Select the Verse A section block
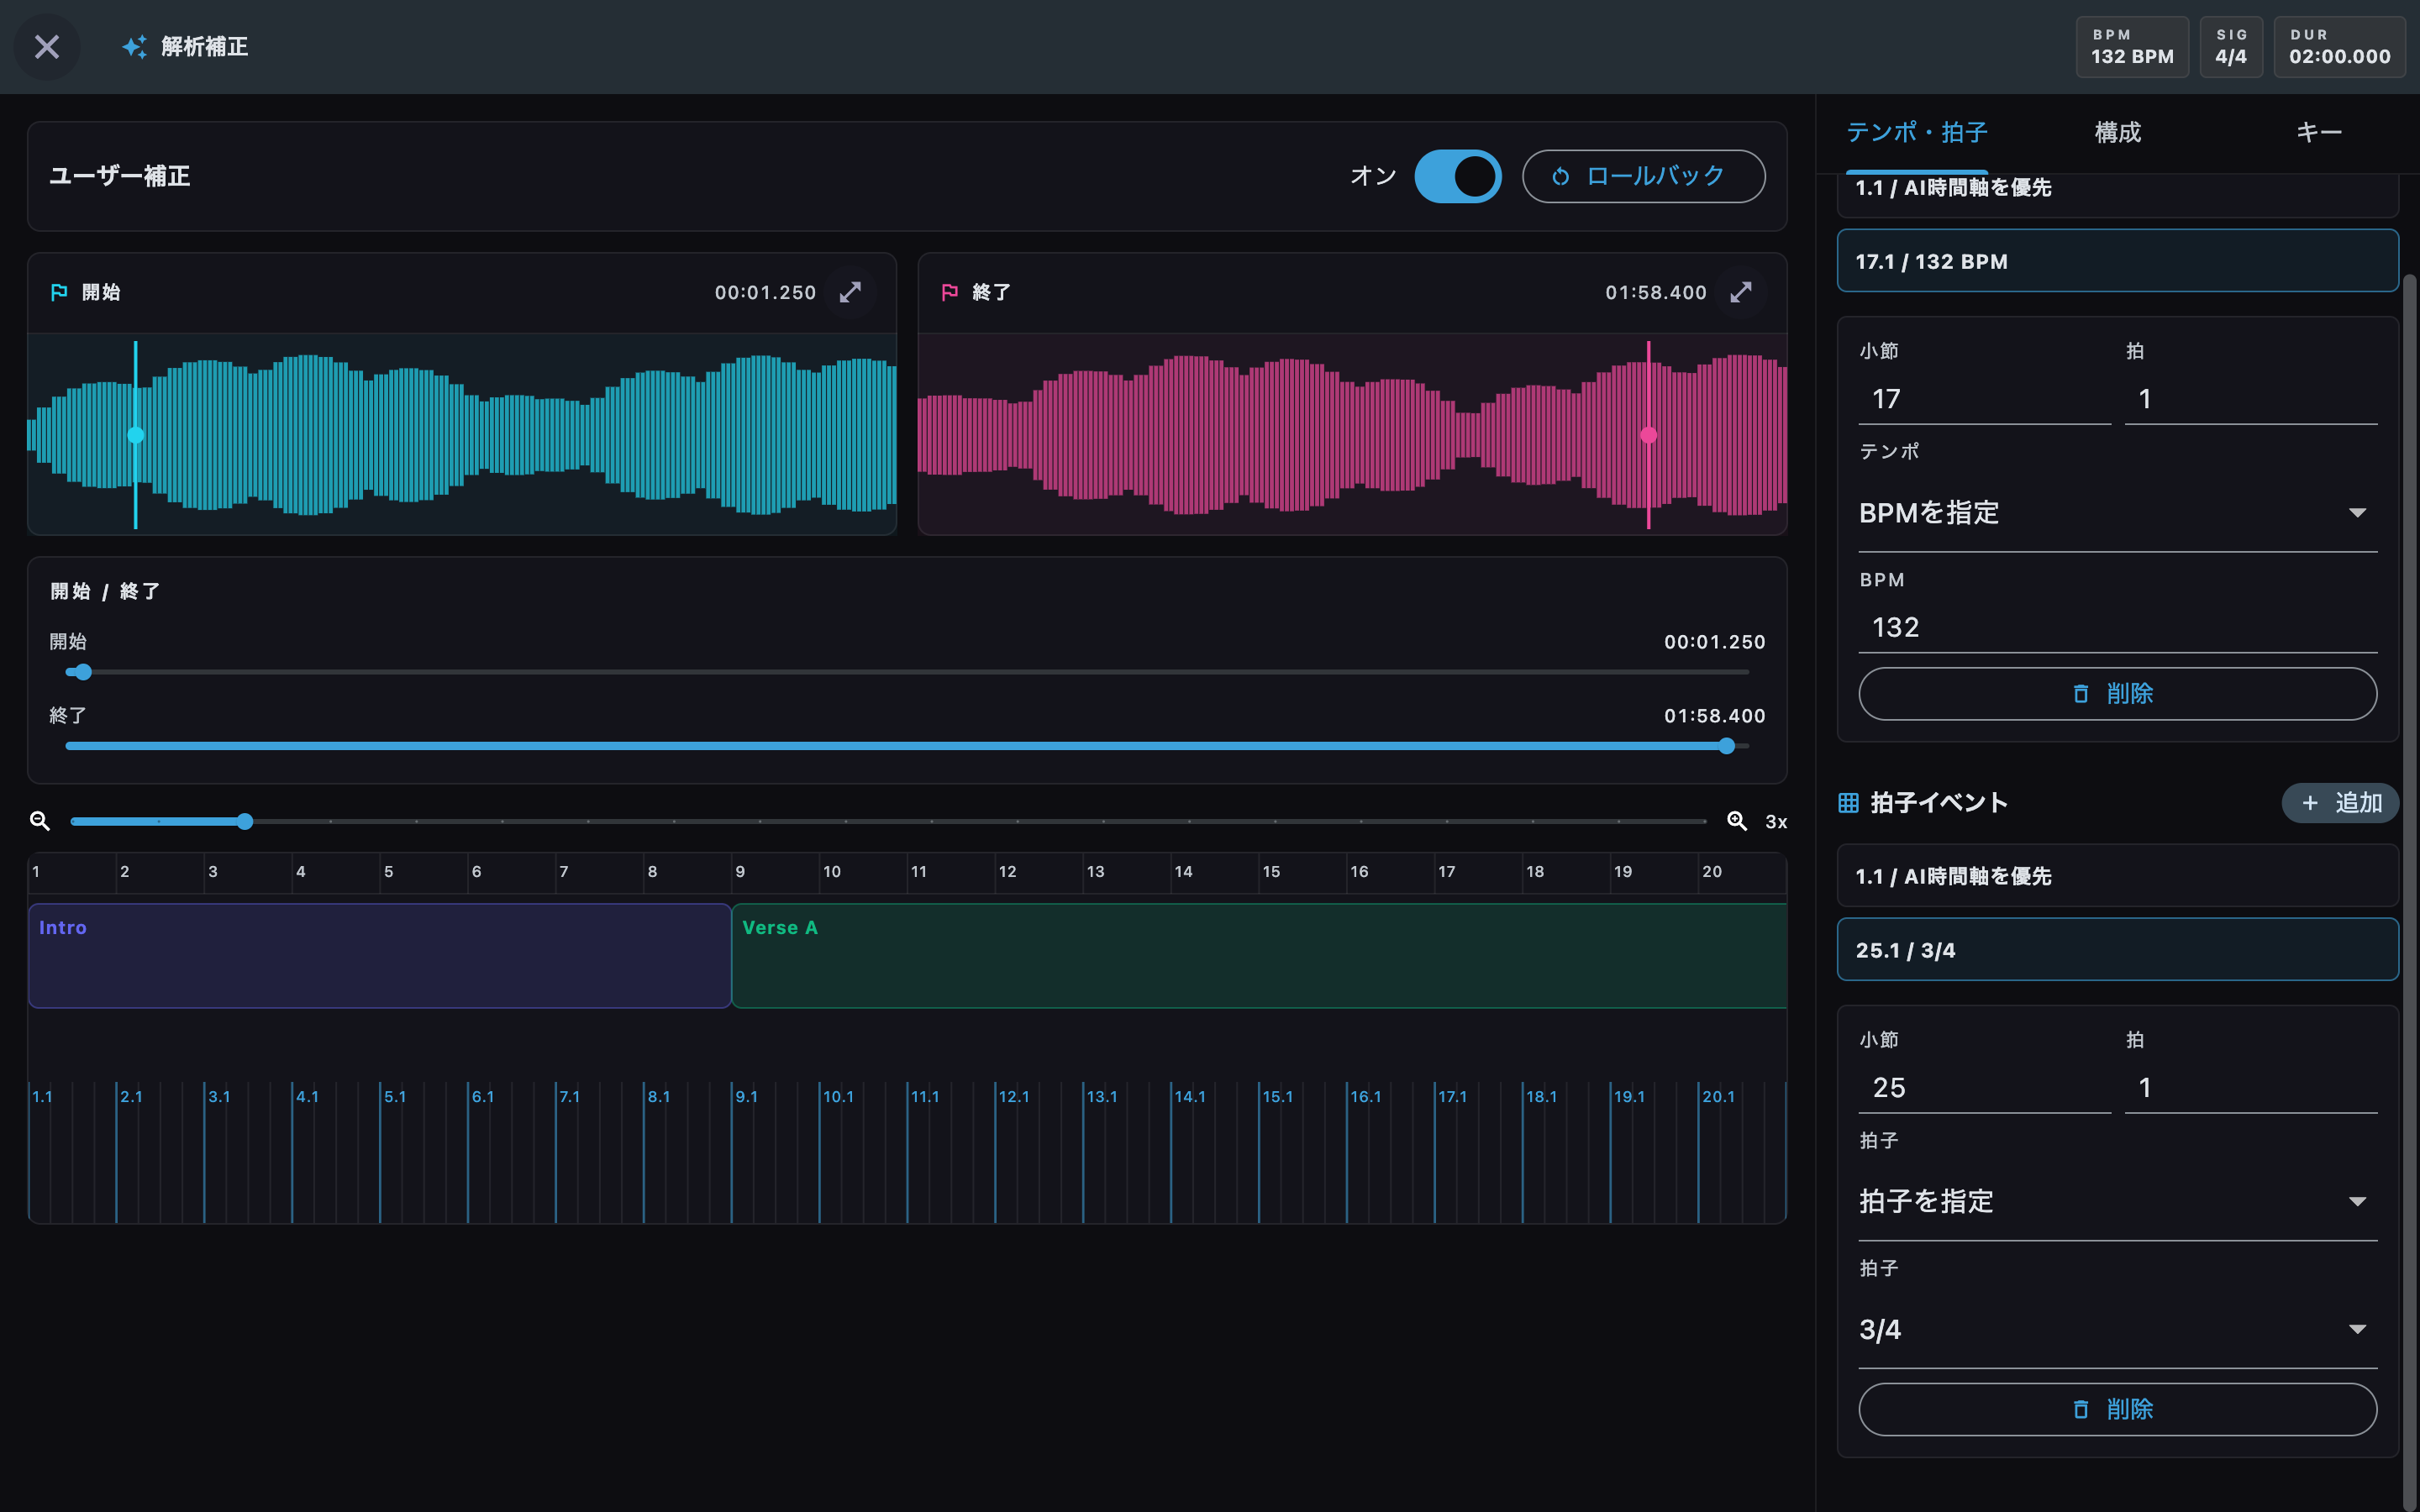2420x1512 pixels. coord(1259,956)
